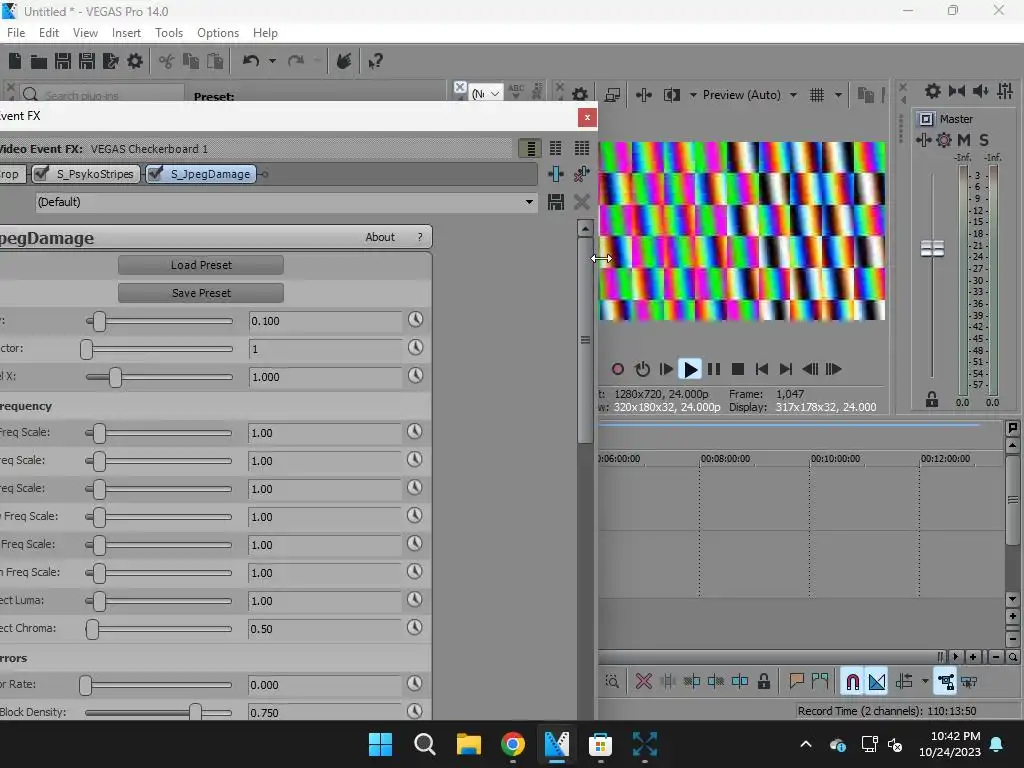Open Options menu
The image size is (1024, 768).
tap(218, 33)
